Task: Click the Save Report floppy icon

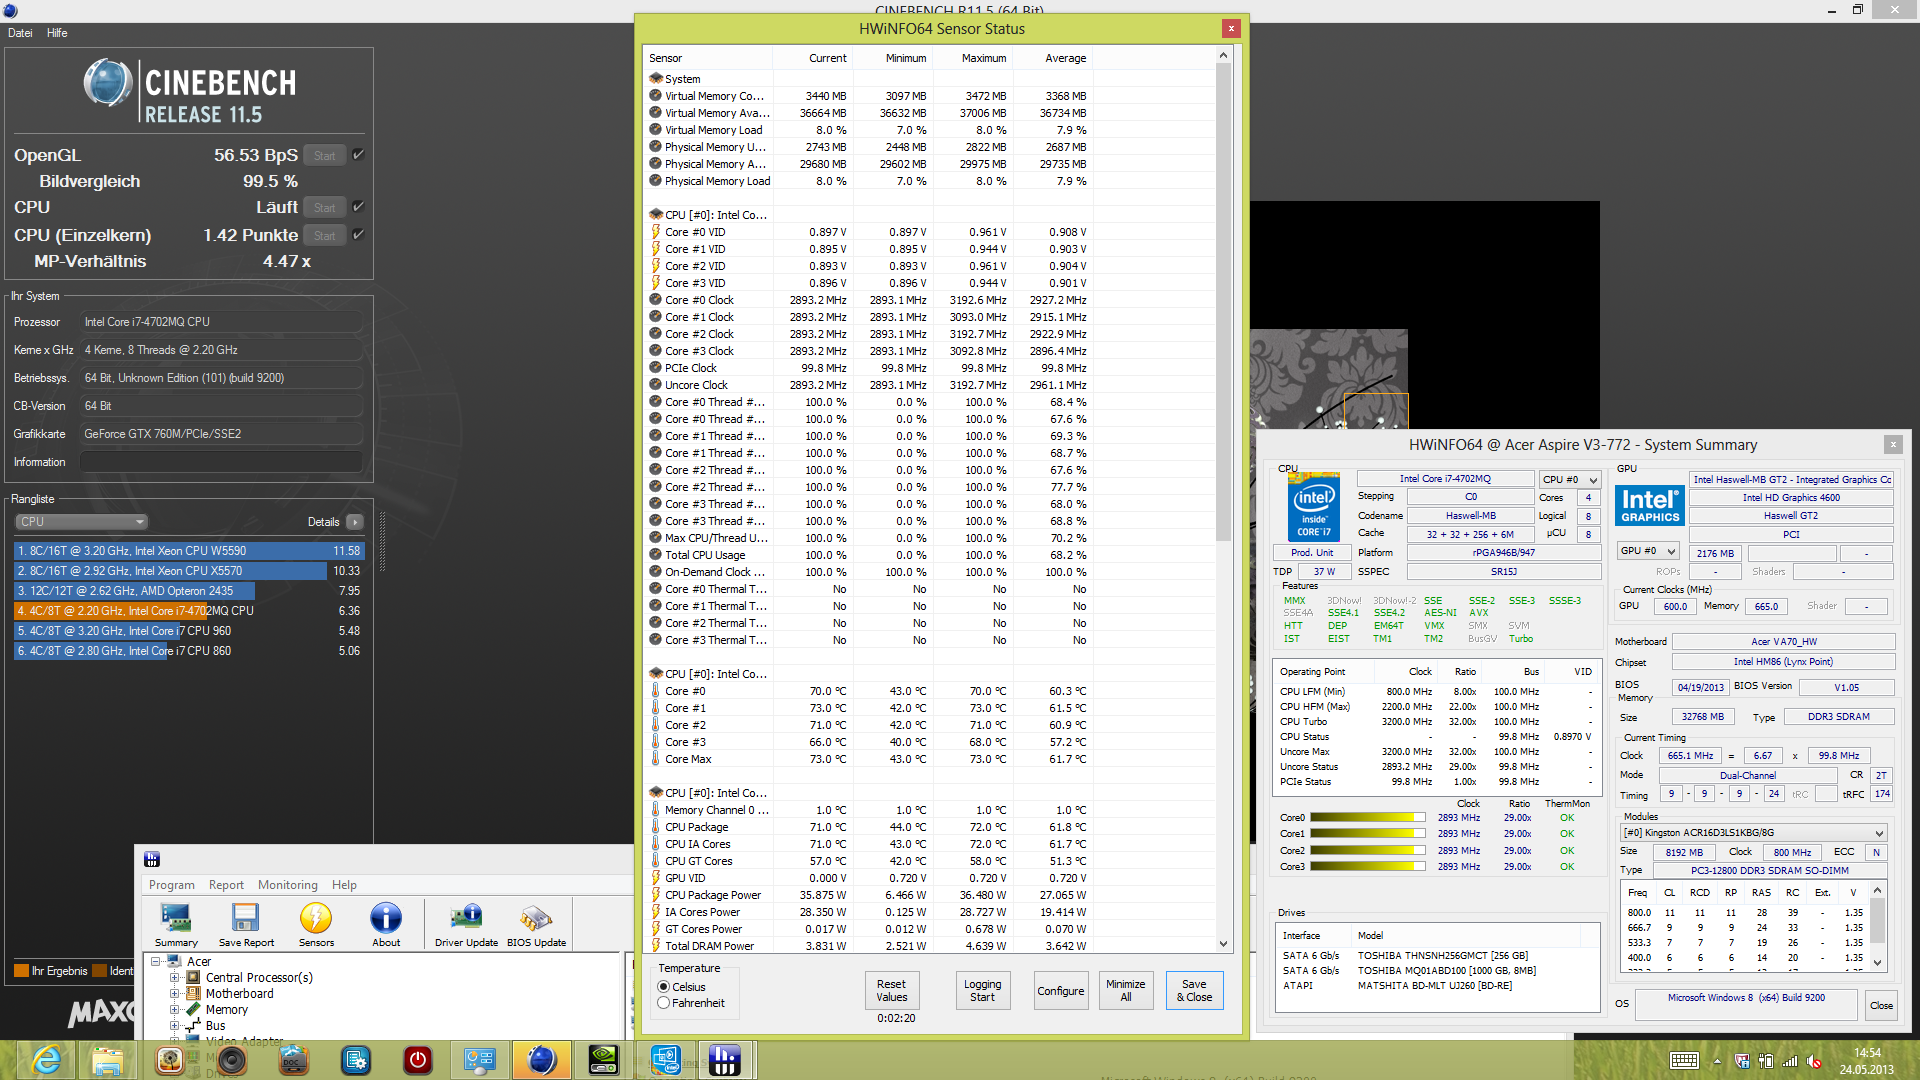Action: coord(245,924)
